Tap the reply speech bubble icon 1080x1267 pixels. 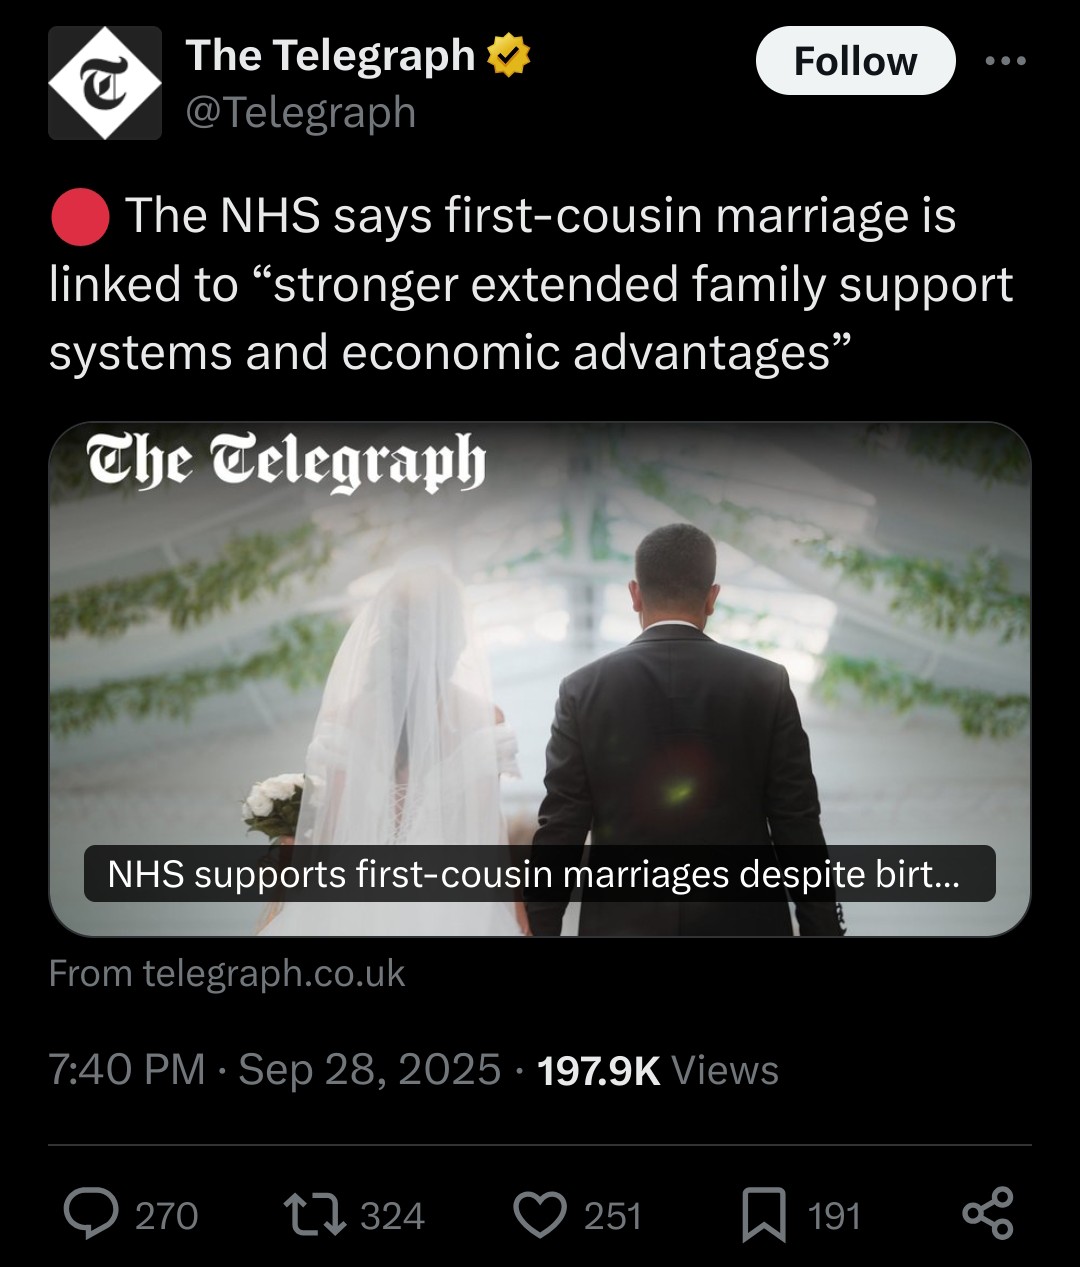(91, 1214)
